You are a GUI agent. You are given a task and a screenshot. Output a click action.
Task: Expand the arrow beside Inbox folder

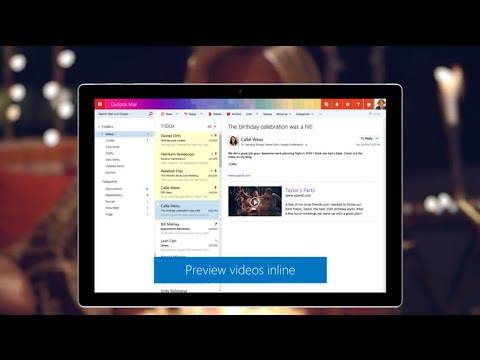pyautogui.click(x=102, y=134)
